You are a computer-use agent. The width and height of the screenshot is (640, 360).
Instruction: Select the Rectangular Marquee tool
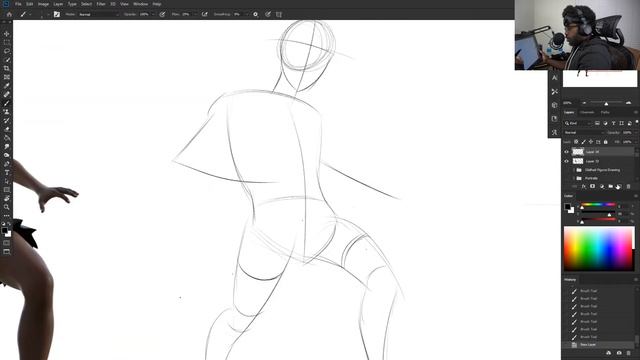click(x=7, y=42)
